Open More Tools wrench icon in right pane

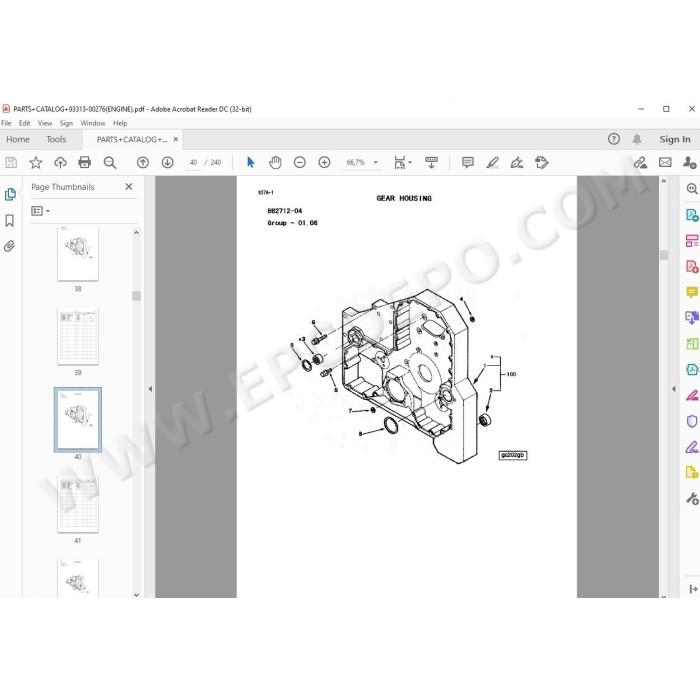tap(692, 498)
